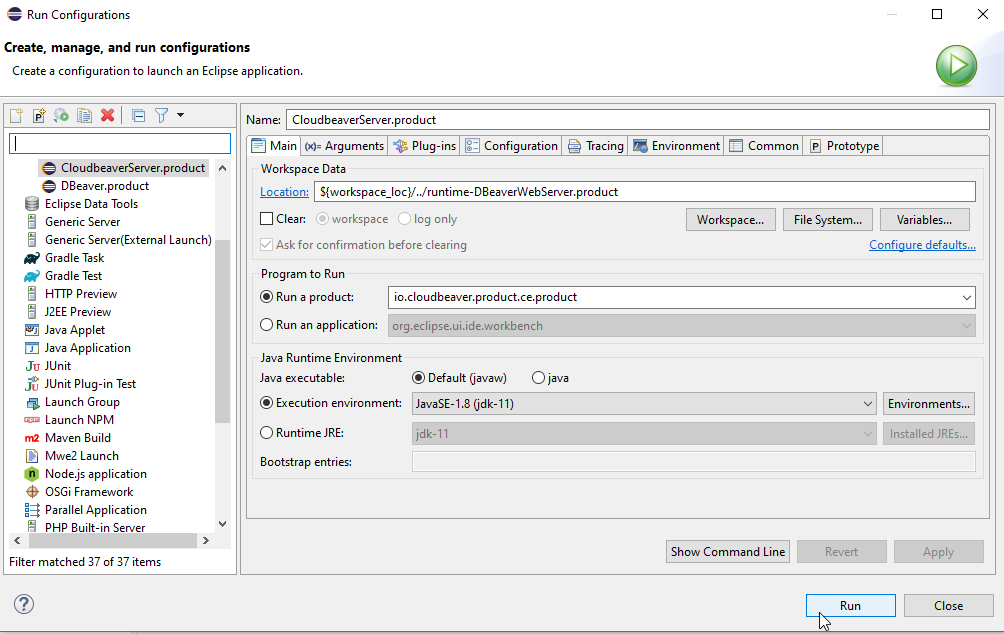
Task: Switch to the Arguments tab
Action: coord(343,145)
